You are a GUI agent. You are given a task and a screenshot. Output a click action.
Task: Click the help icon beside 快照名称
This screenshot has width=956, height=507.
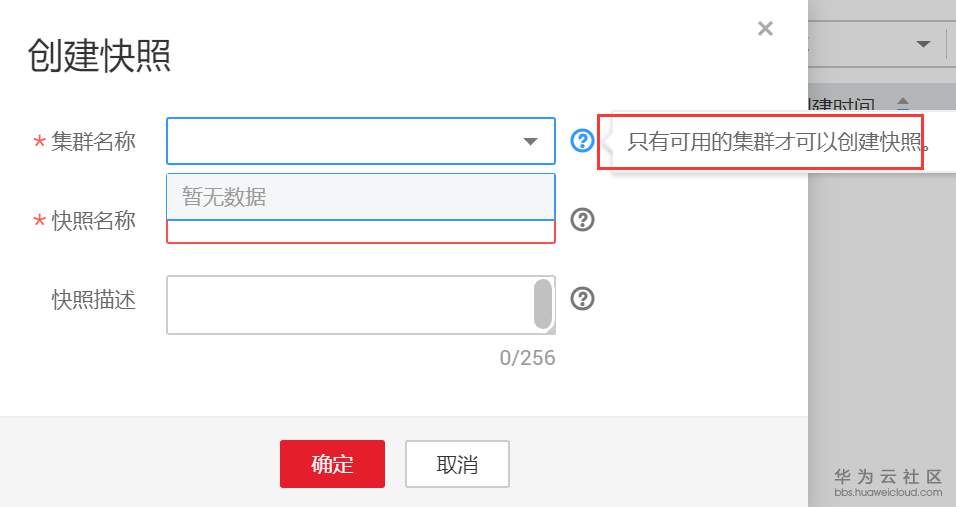[x=582, y=220]
